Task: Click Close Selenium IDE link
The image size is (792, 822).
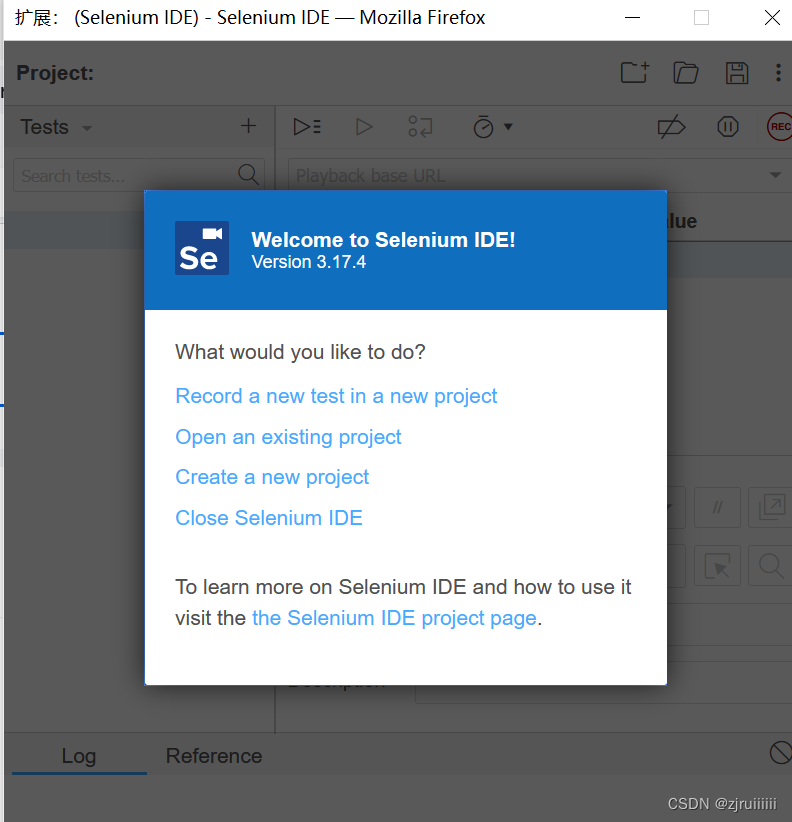Action: pyautogui.click(x=269, y=518)
